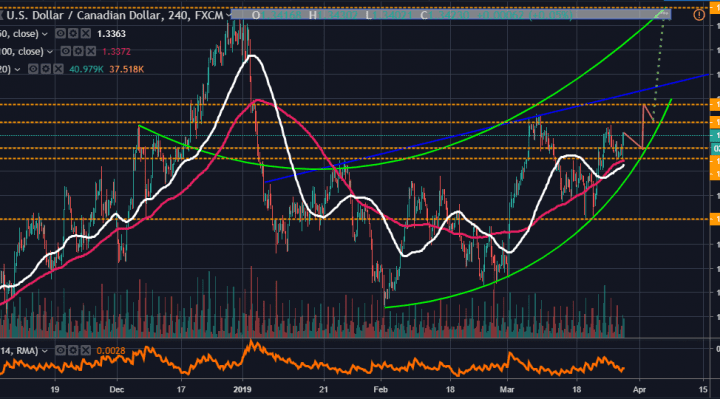Image resolution: width=720 pixels, height=399 pixels.
Task: Open settings gear for the 1.3363 indicator
Action: click(73, 34)
